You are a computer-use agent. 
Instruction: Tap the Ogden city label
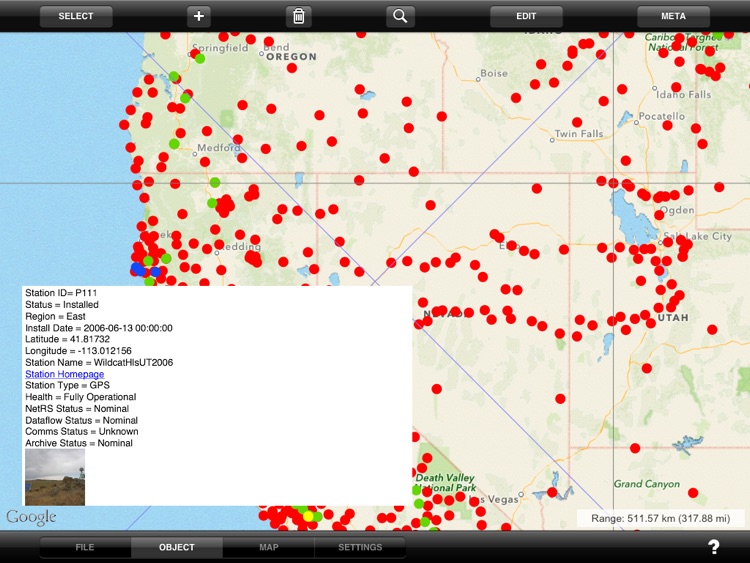click(677, 210)
